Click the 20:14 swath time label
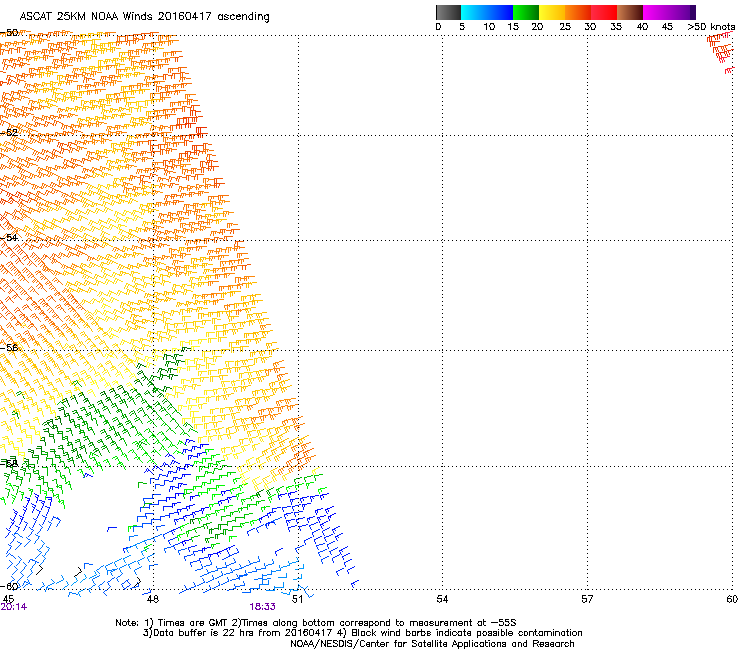 pos(14,607)
